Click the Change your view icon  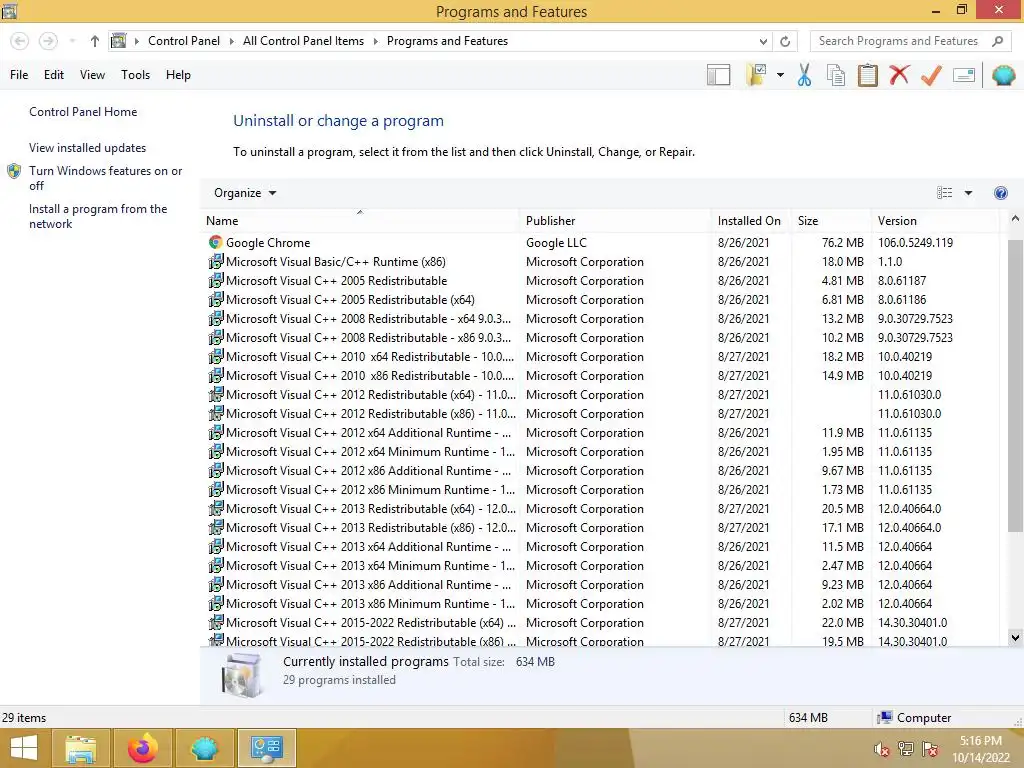(x=944, y=193)
